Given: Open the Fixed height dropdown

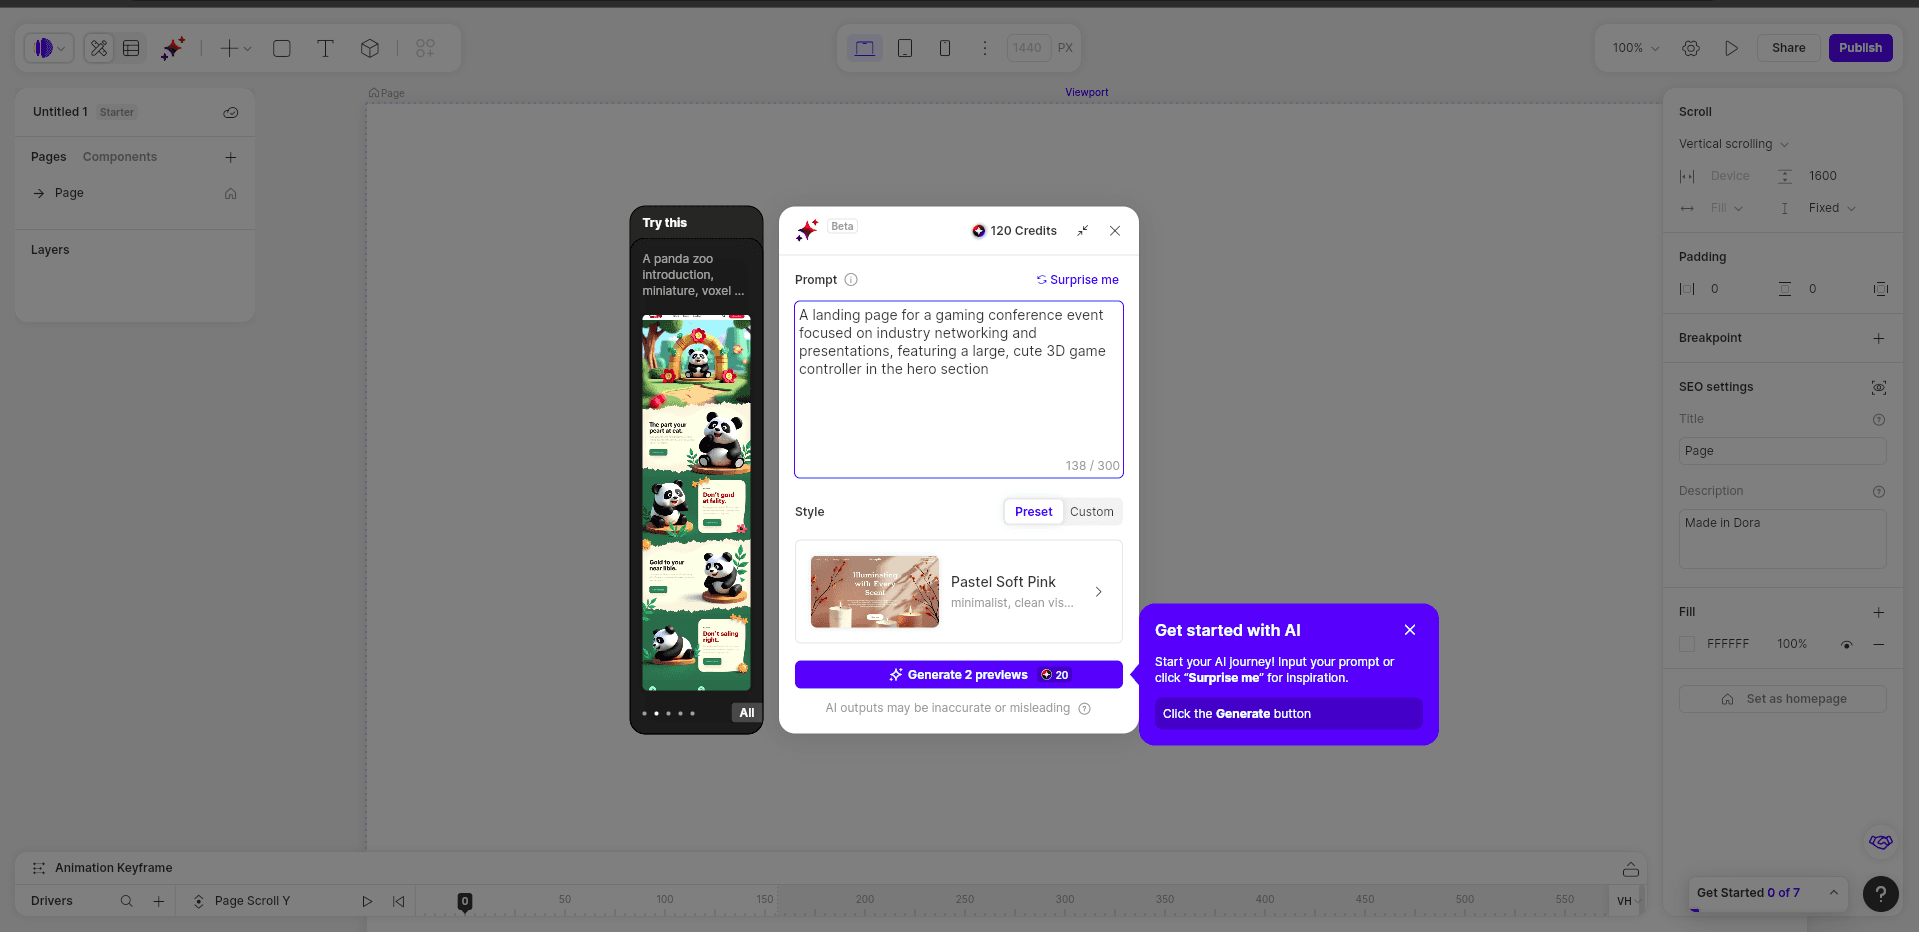Looking at the screenshot, I should coord(1832,208).
